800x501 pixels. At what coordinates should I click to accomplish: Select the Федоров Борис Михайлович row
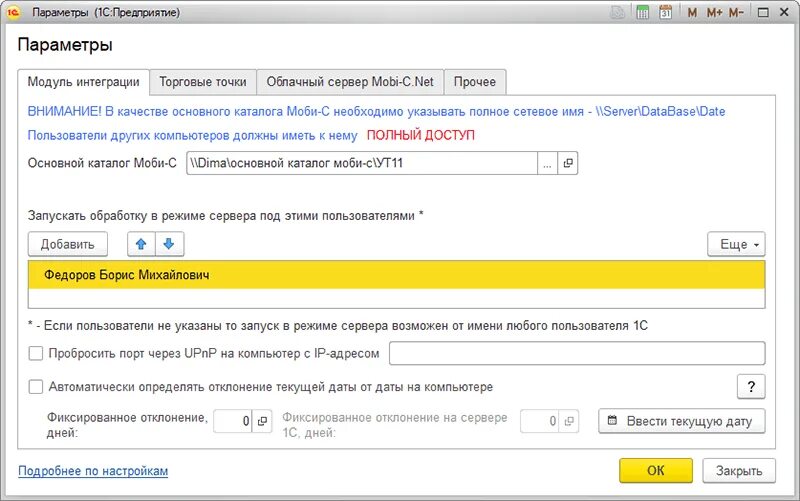(x=396, y=275)
